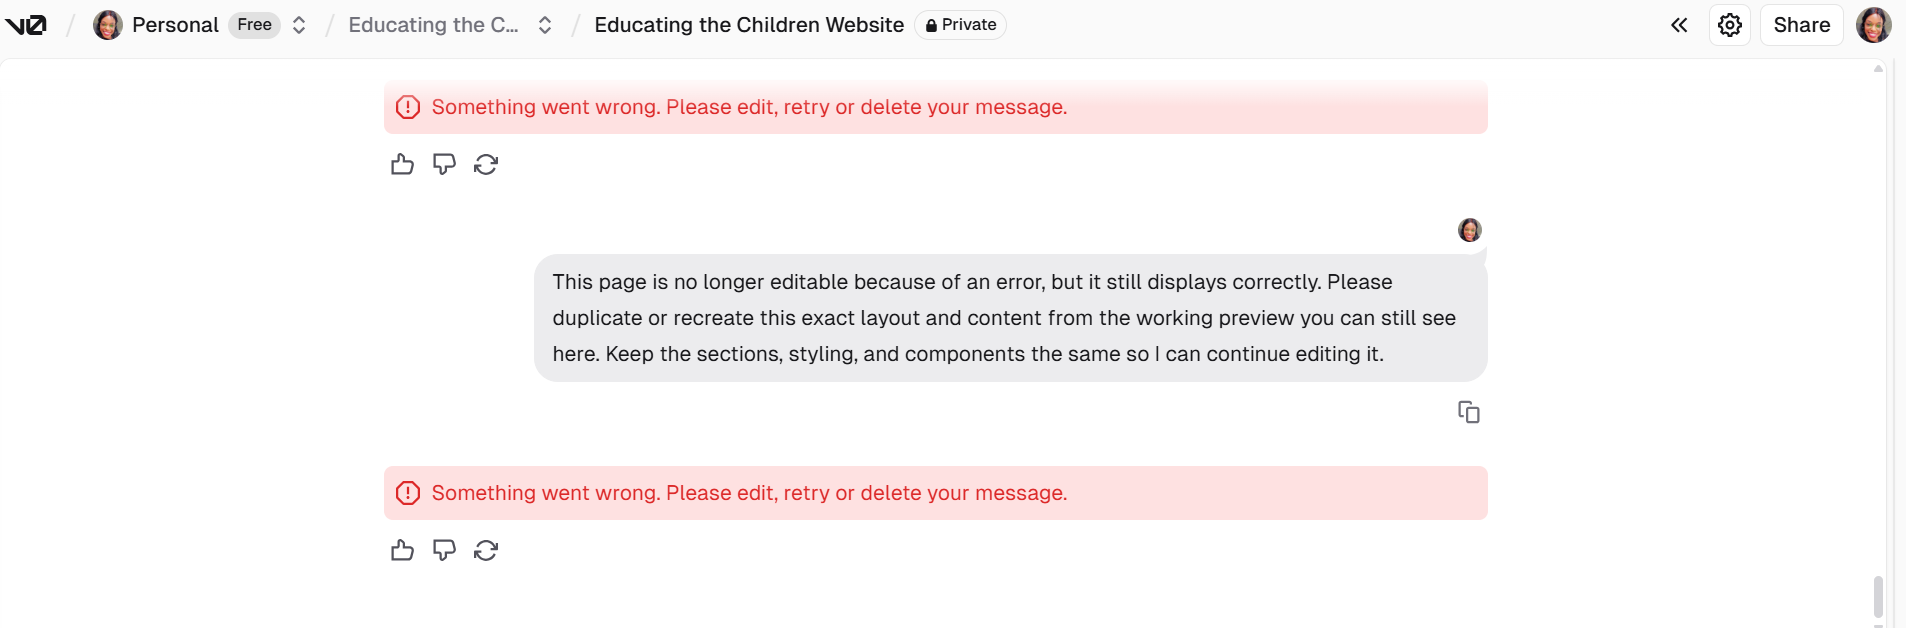The image size is (1906, 628).
Task: Retry the second failed response
Action: 486,550
